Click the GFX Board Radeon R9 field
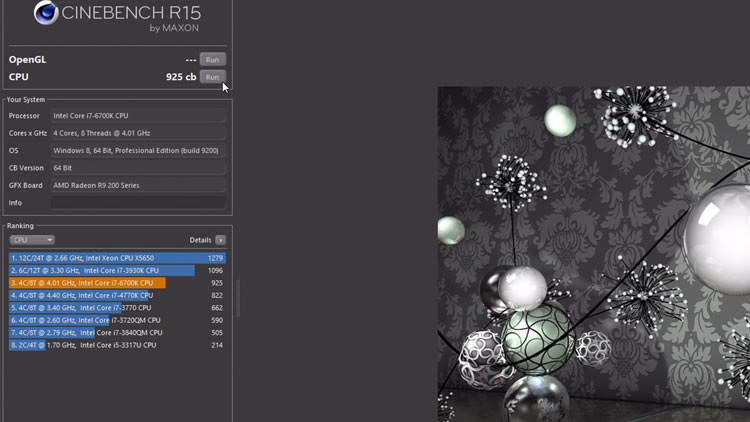The width and height of the screenshot is (750, 422). 138,185
